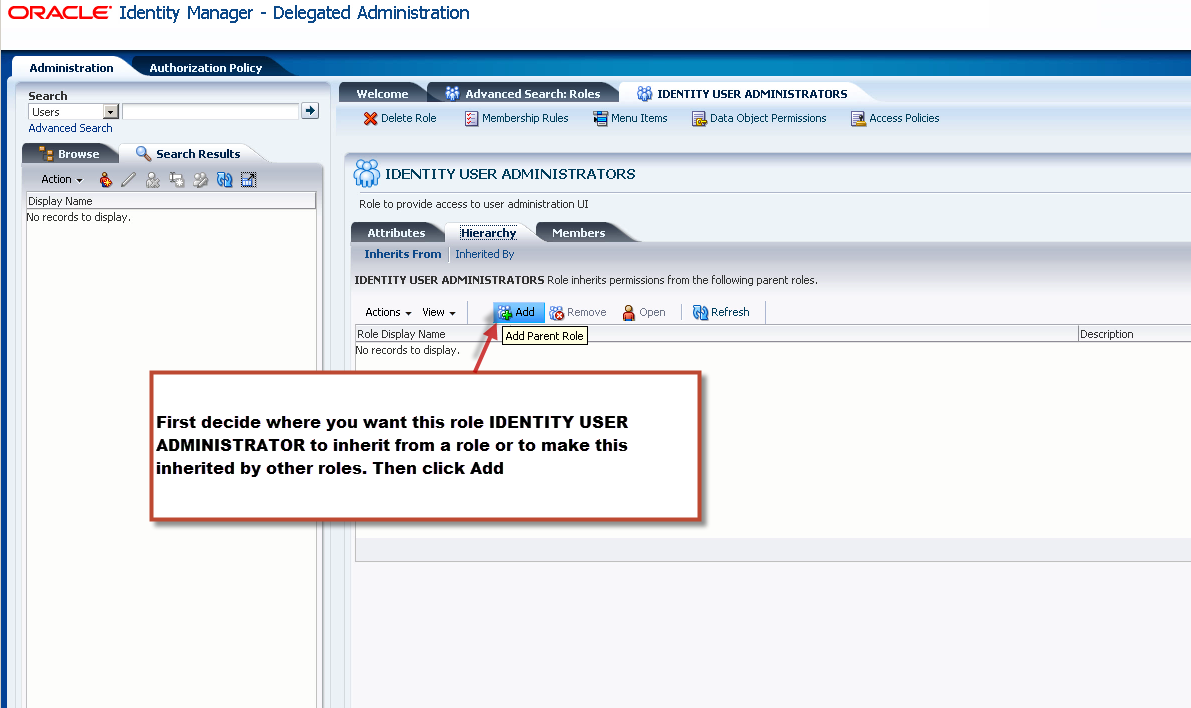Click the Membership Rules checklist icon
The image size is (1191, 708).
(472, 119)
